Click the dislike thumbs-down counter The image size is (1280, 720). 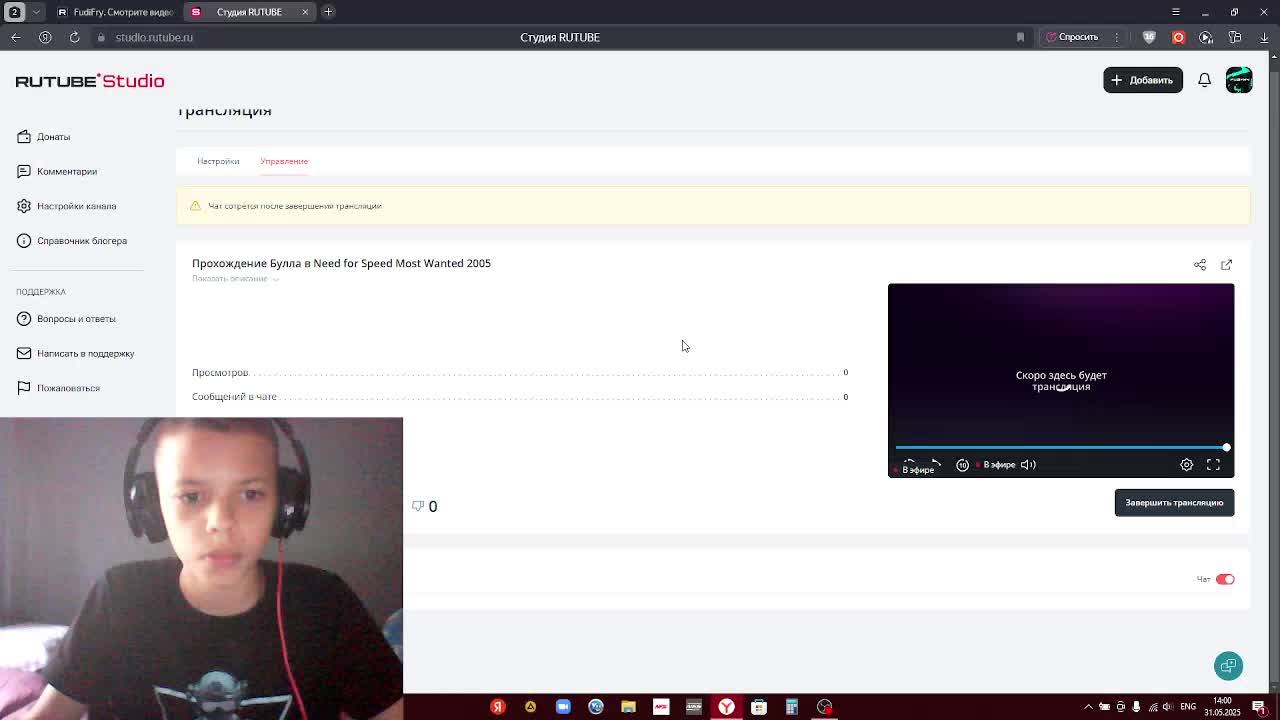pos(424,506)
